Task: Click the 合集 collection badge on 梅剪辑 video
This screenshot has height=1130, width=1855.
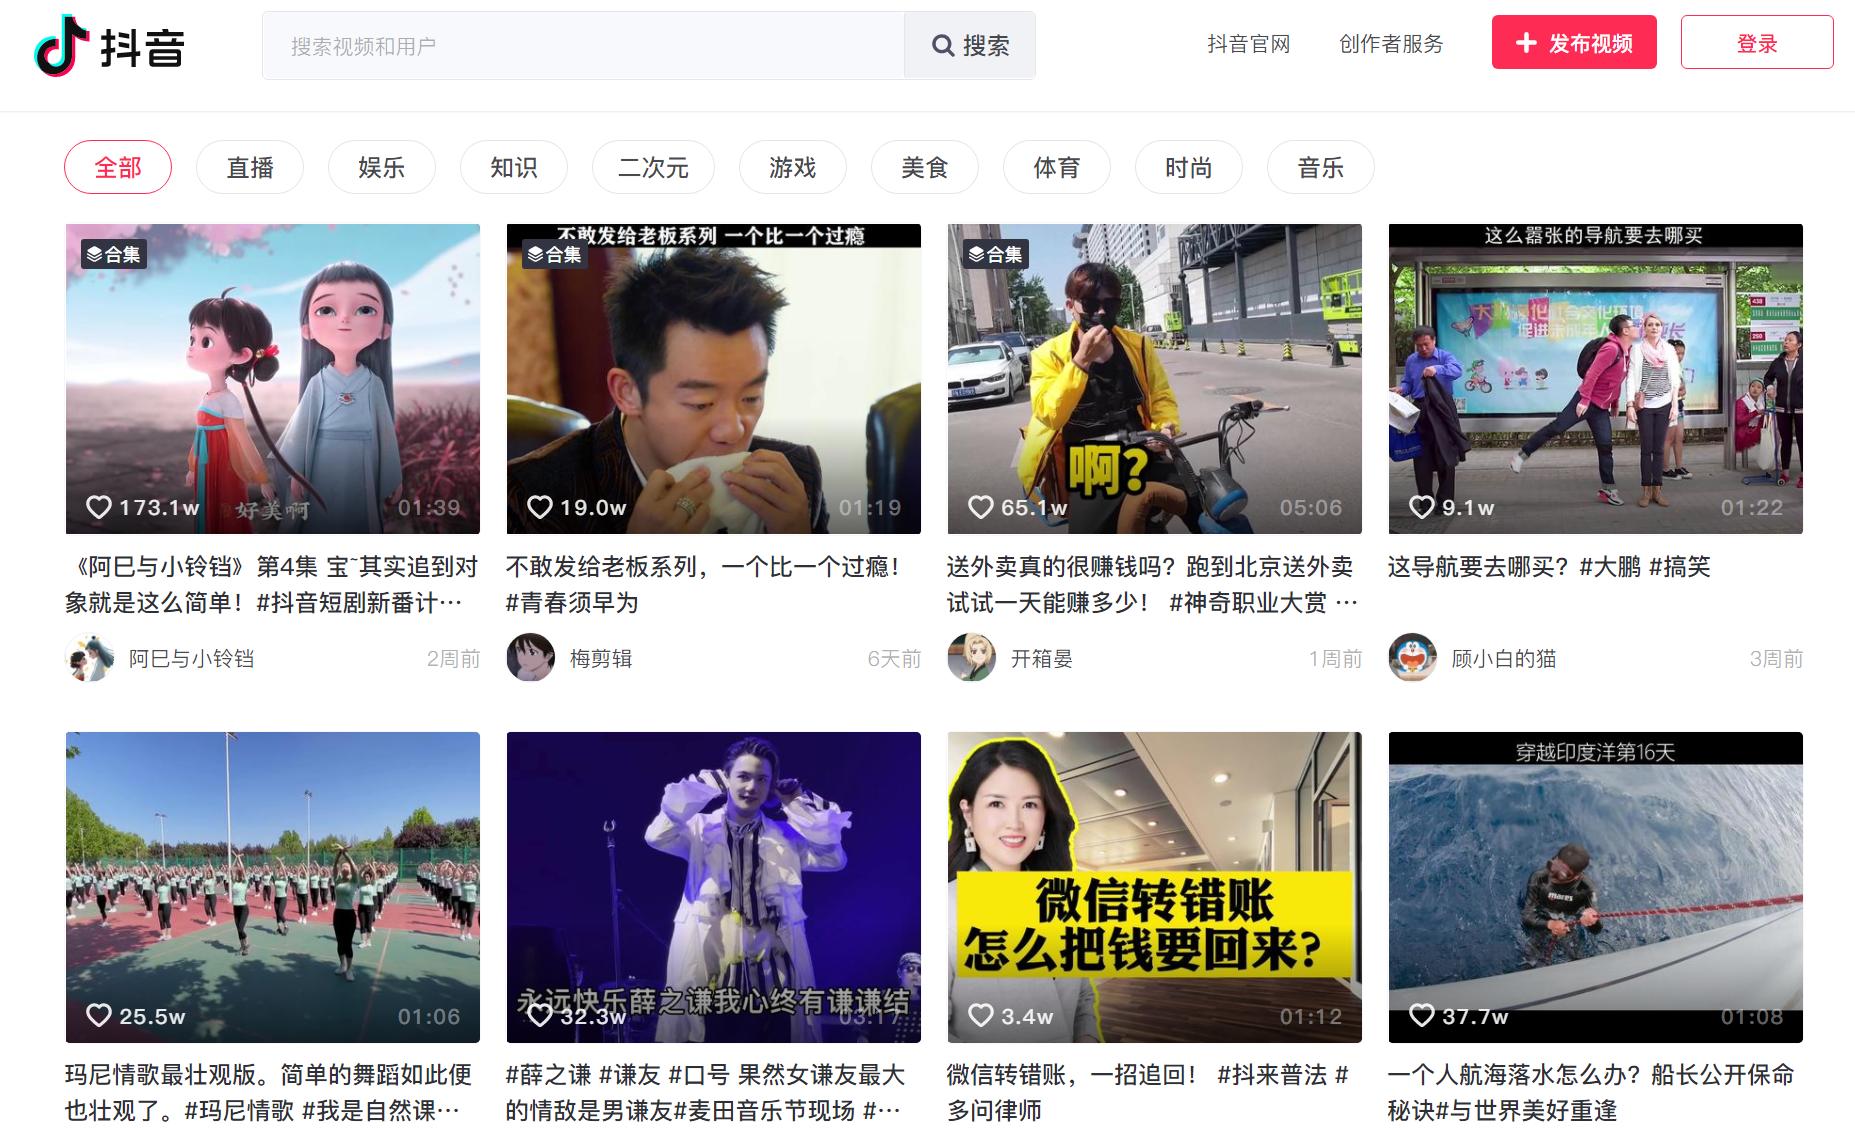Action: click(x=555, y=254)
